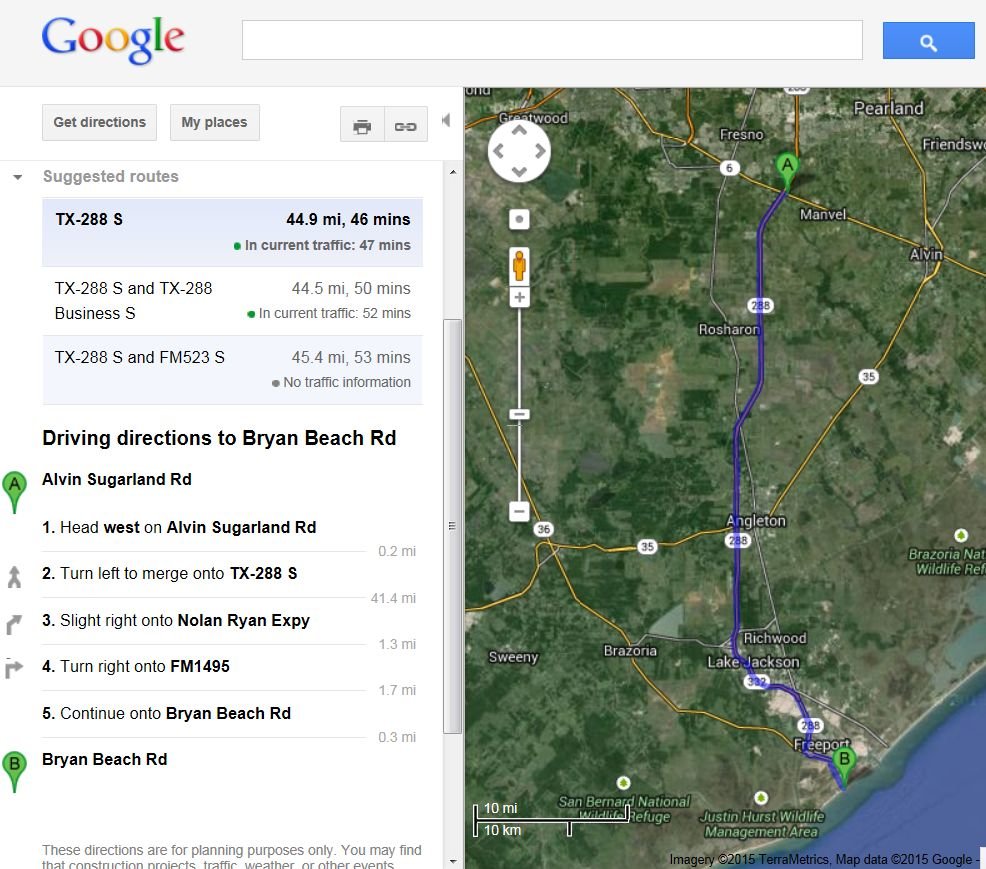Image resolution: width=986 pixels, height=869 pixels.
Task: Open the Get directions button
Action: click(x=99, y=123)
